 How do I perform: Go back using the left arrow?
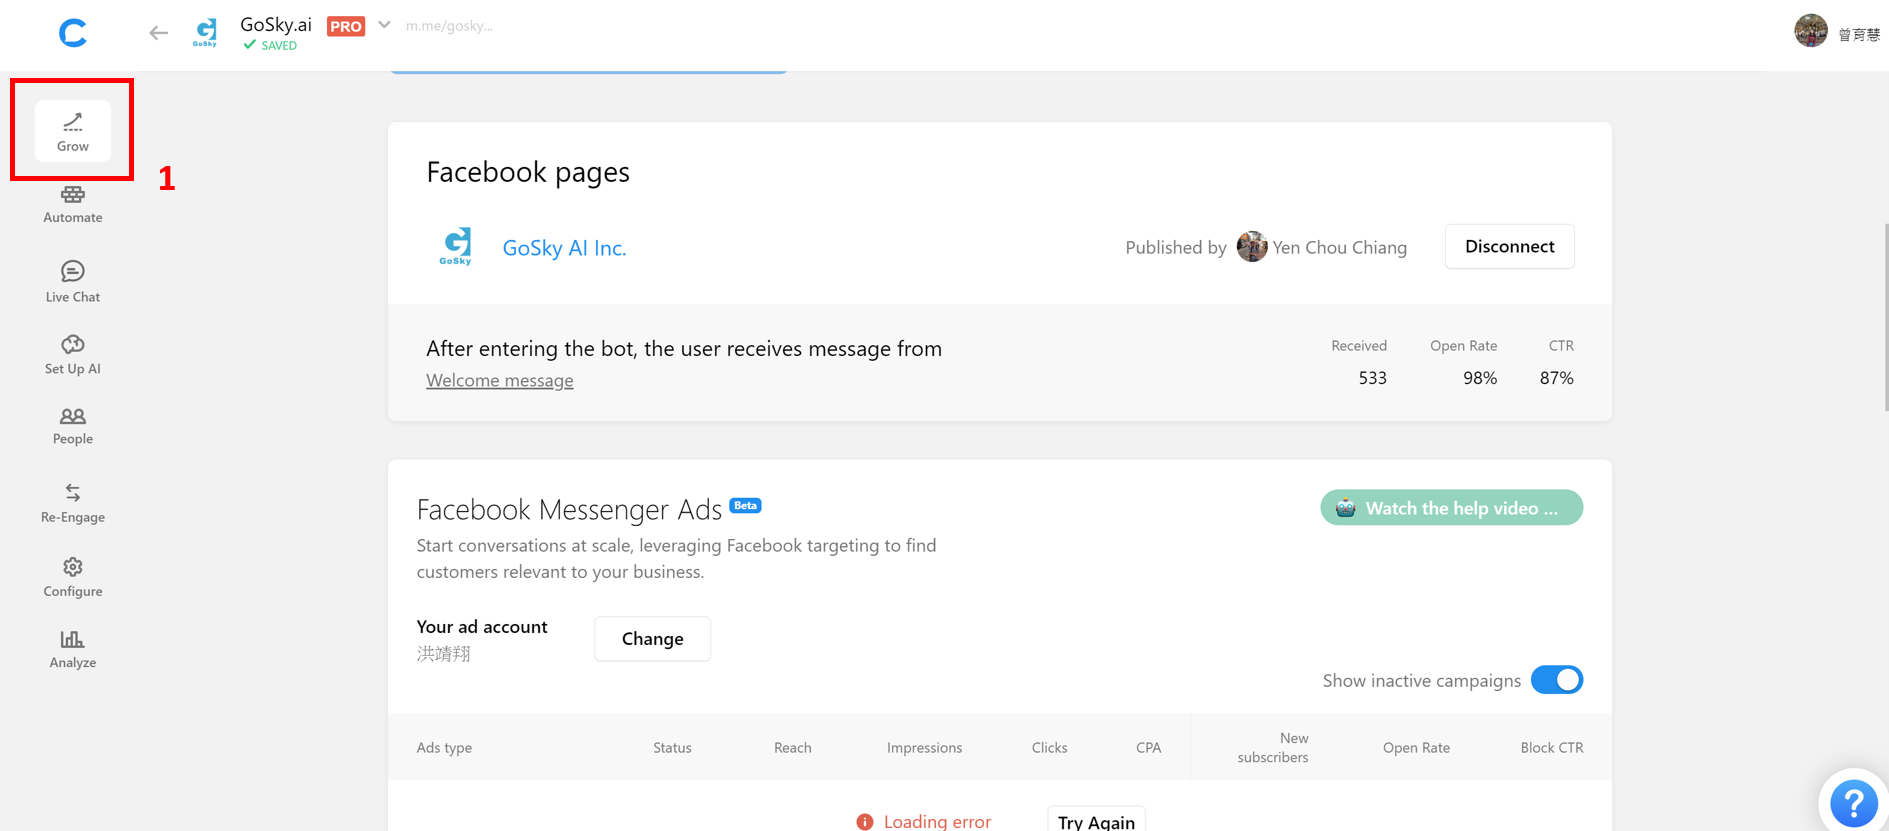[x=158, y=33]
